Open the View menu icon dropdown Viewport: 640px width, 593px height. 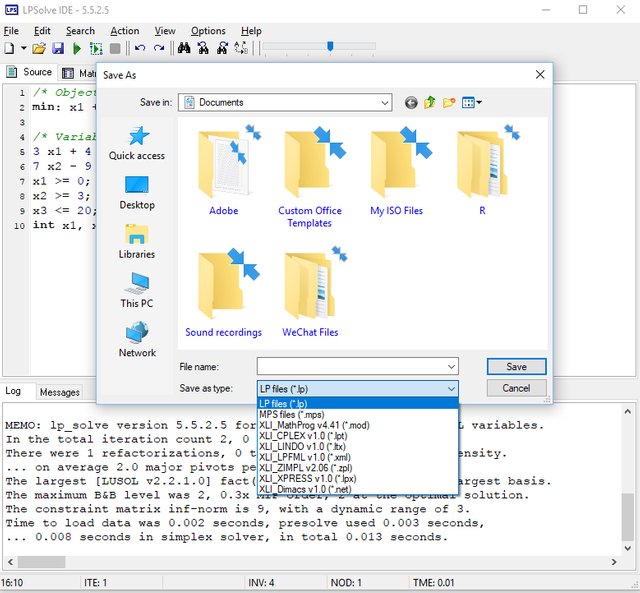471,102
